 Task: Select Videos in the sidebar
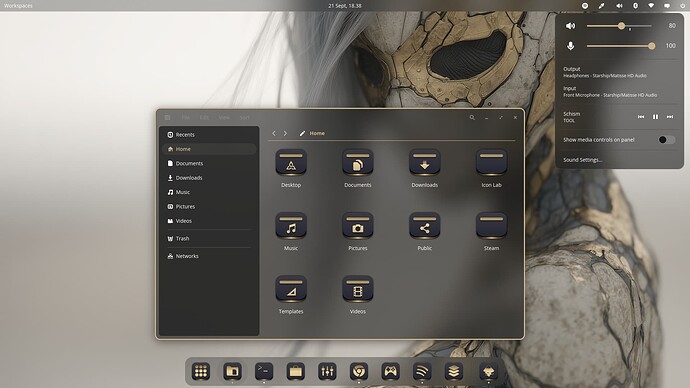coord(209,221)
